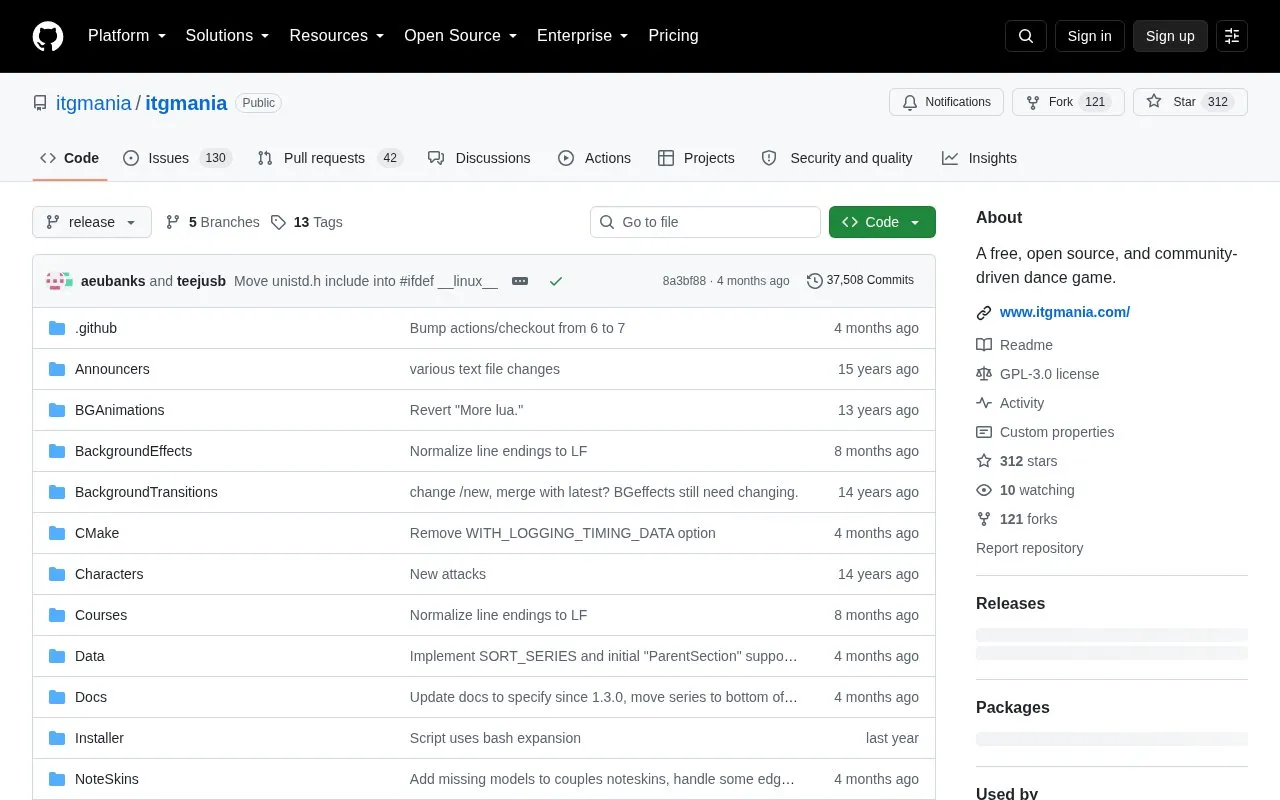The width and height of the screenshot is (1280, 800).
Task: Open the green Code dropdown button
Action: [x=882, y=222]
